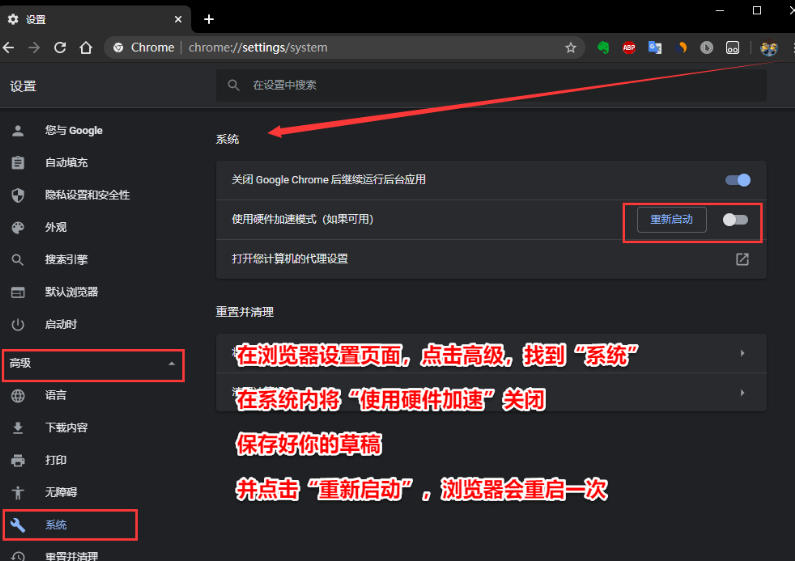Expand first row under 重置并清理

point(742,354)
